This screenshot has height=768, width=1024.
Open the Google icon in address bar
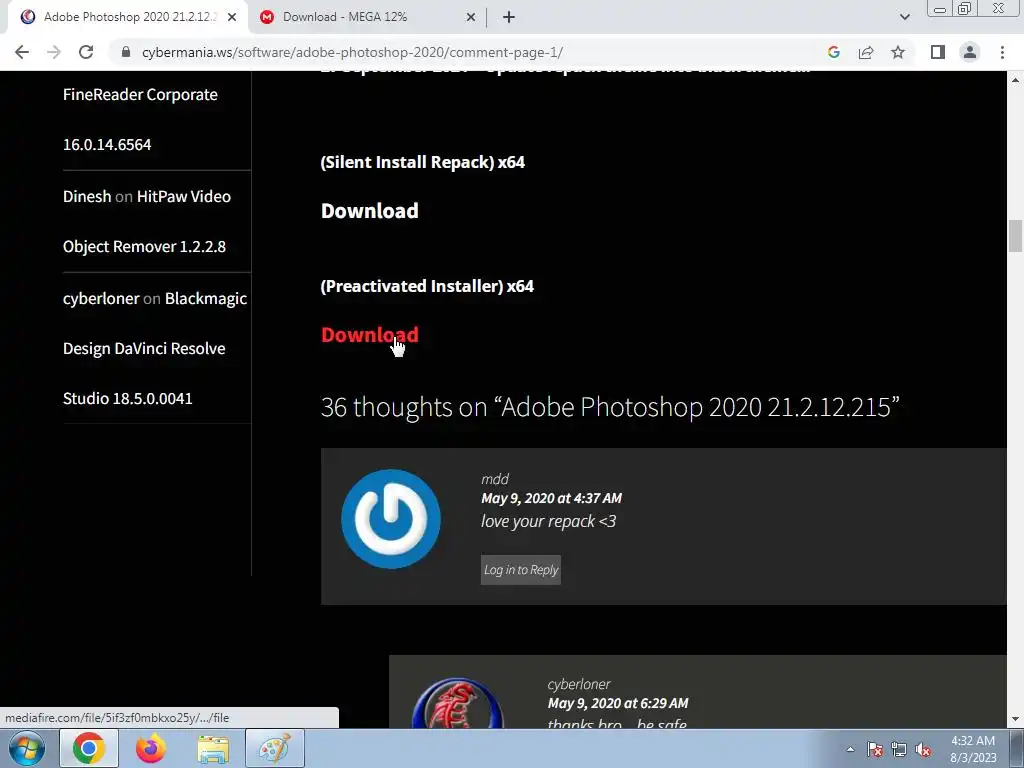(833, 52)
